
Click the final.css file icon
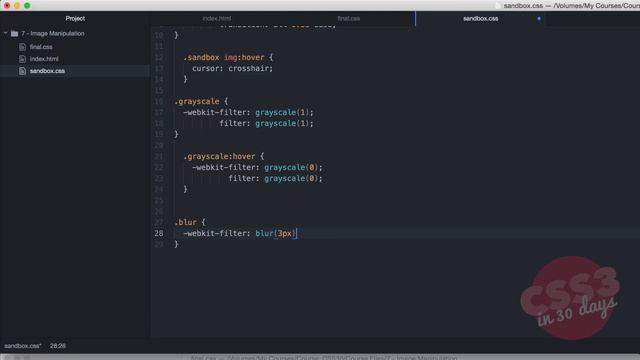tap(22, 47)
